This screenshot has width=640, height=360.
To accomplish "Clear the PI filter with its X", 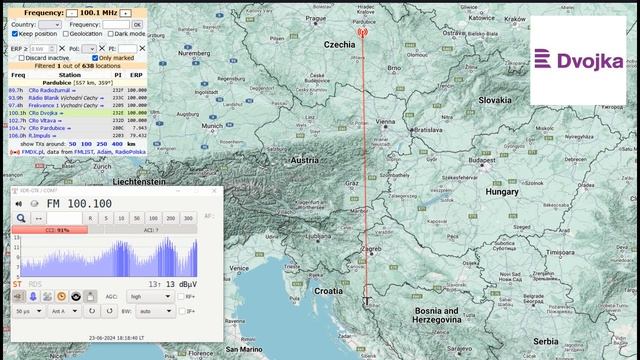I will pos(142,49).
